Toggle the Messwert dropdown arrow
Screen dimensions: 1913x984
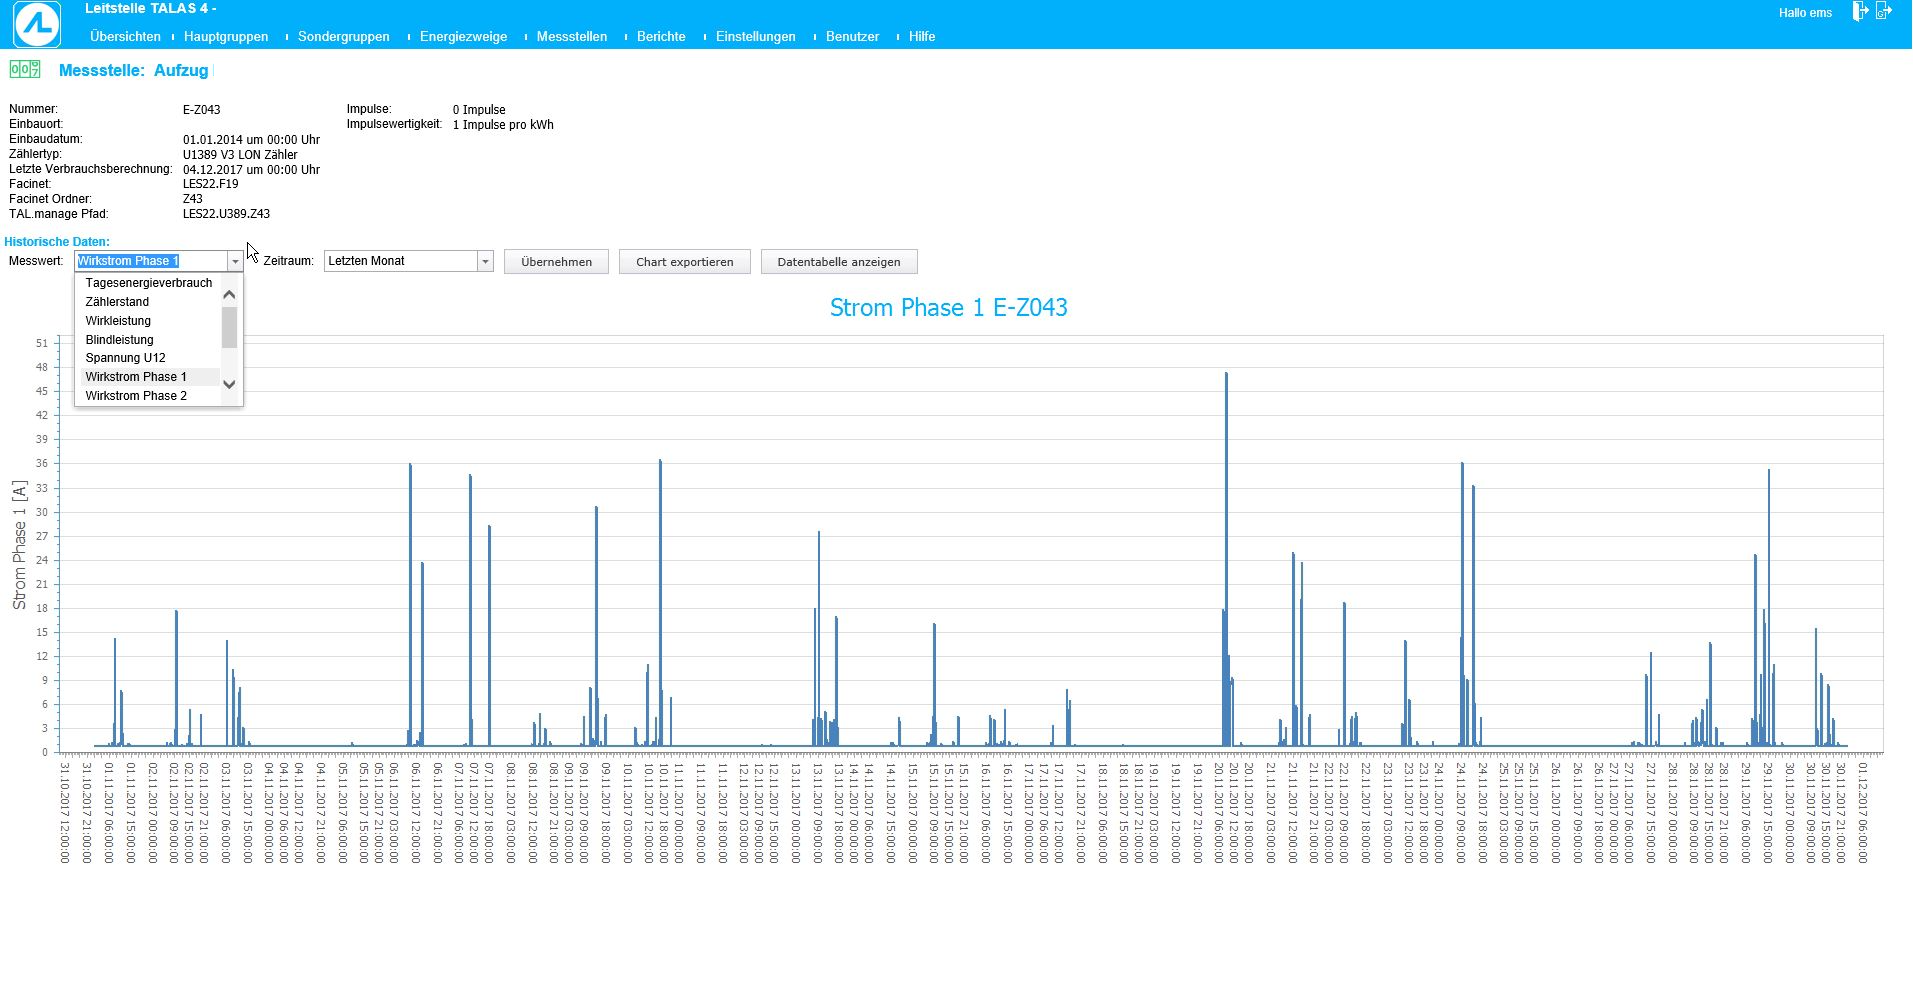pos(235,261)
